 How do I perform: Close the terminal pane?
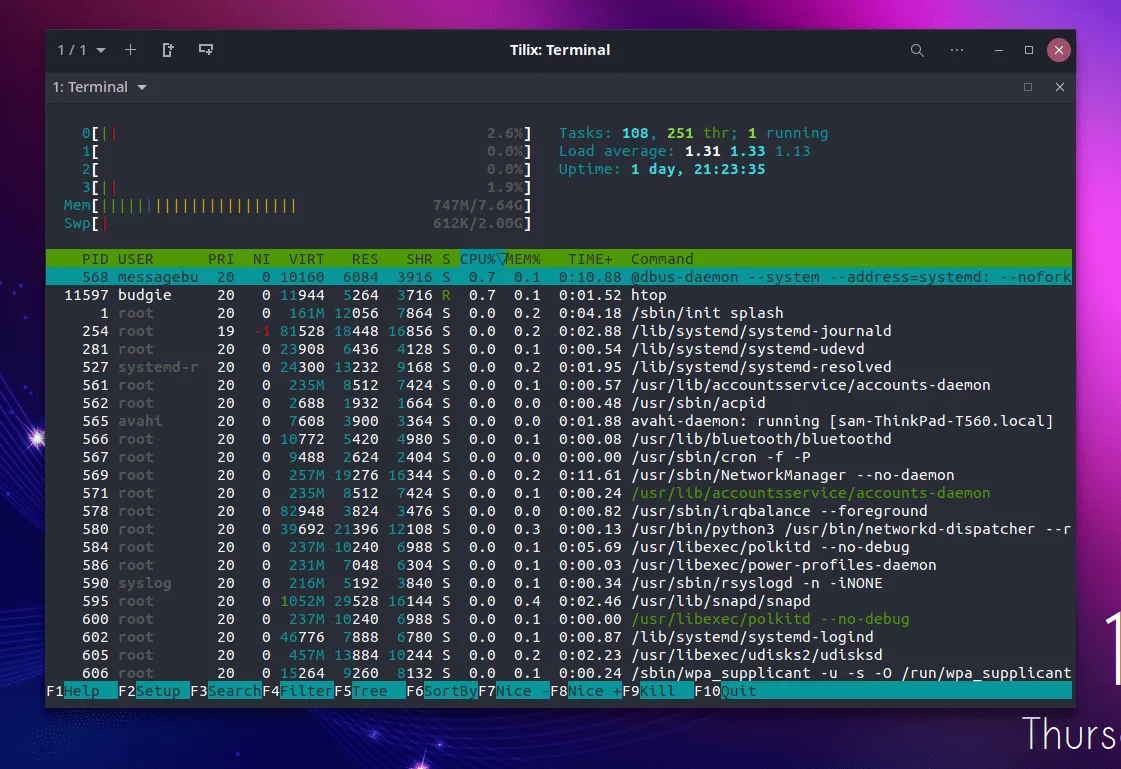(x=1059, y=87)
